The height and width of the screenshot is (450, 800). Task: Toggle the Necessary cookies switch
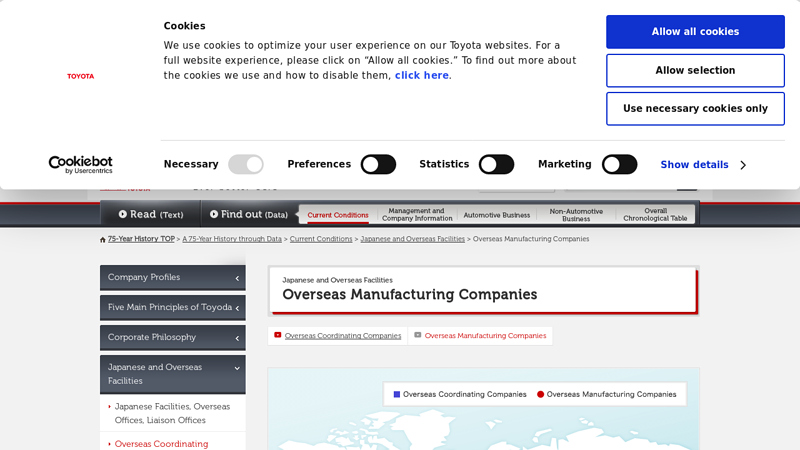pos(245,164)
